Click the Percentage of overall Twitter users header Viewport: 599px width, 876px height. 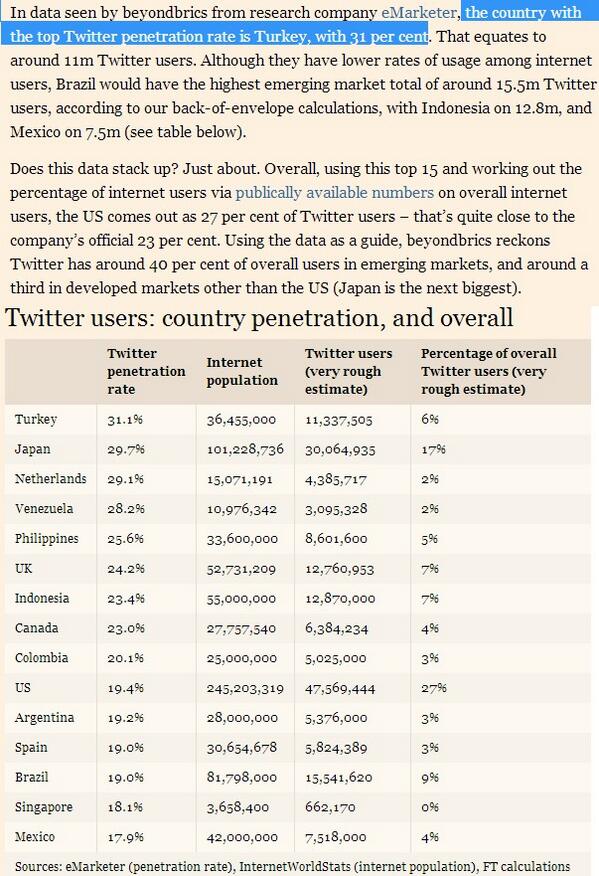(x=488, y=371)
